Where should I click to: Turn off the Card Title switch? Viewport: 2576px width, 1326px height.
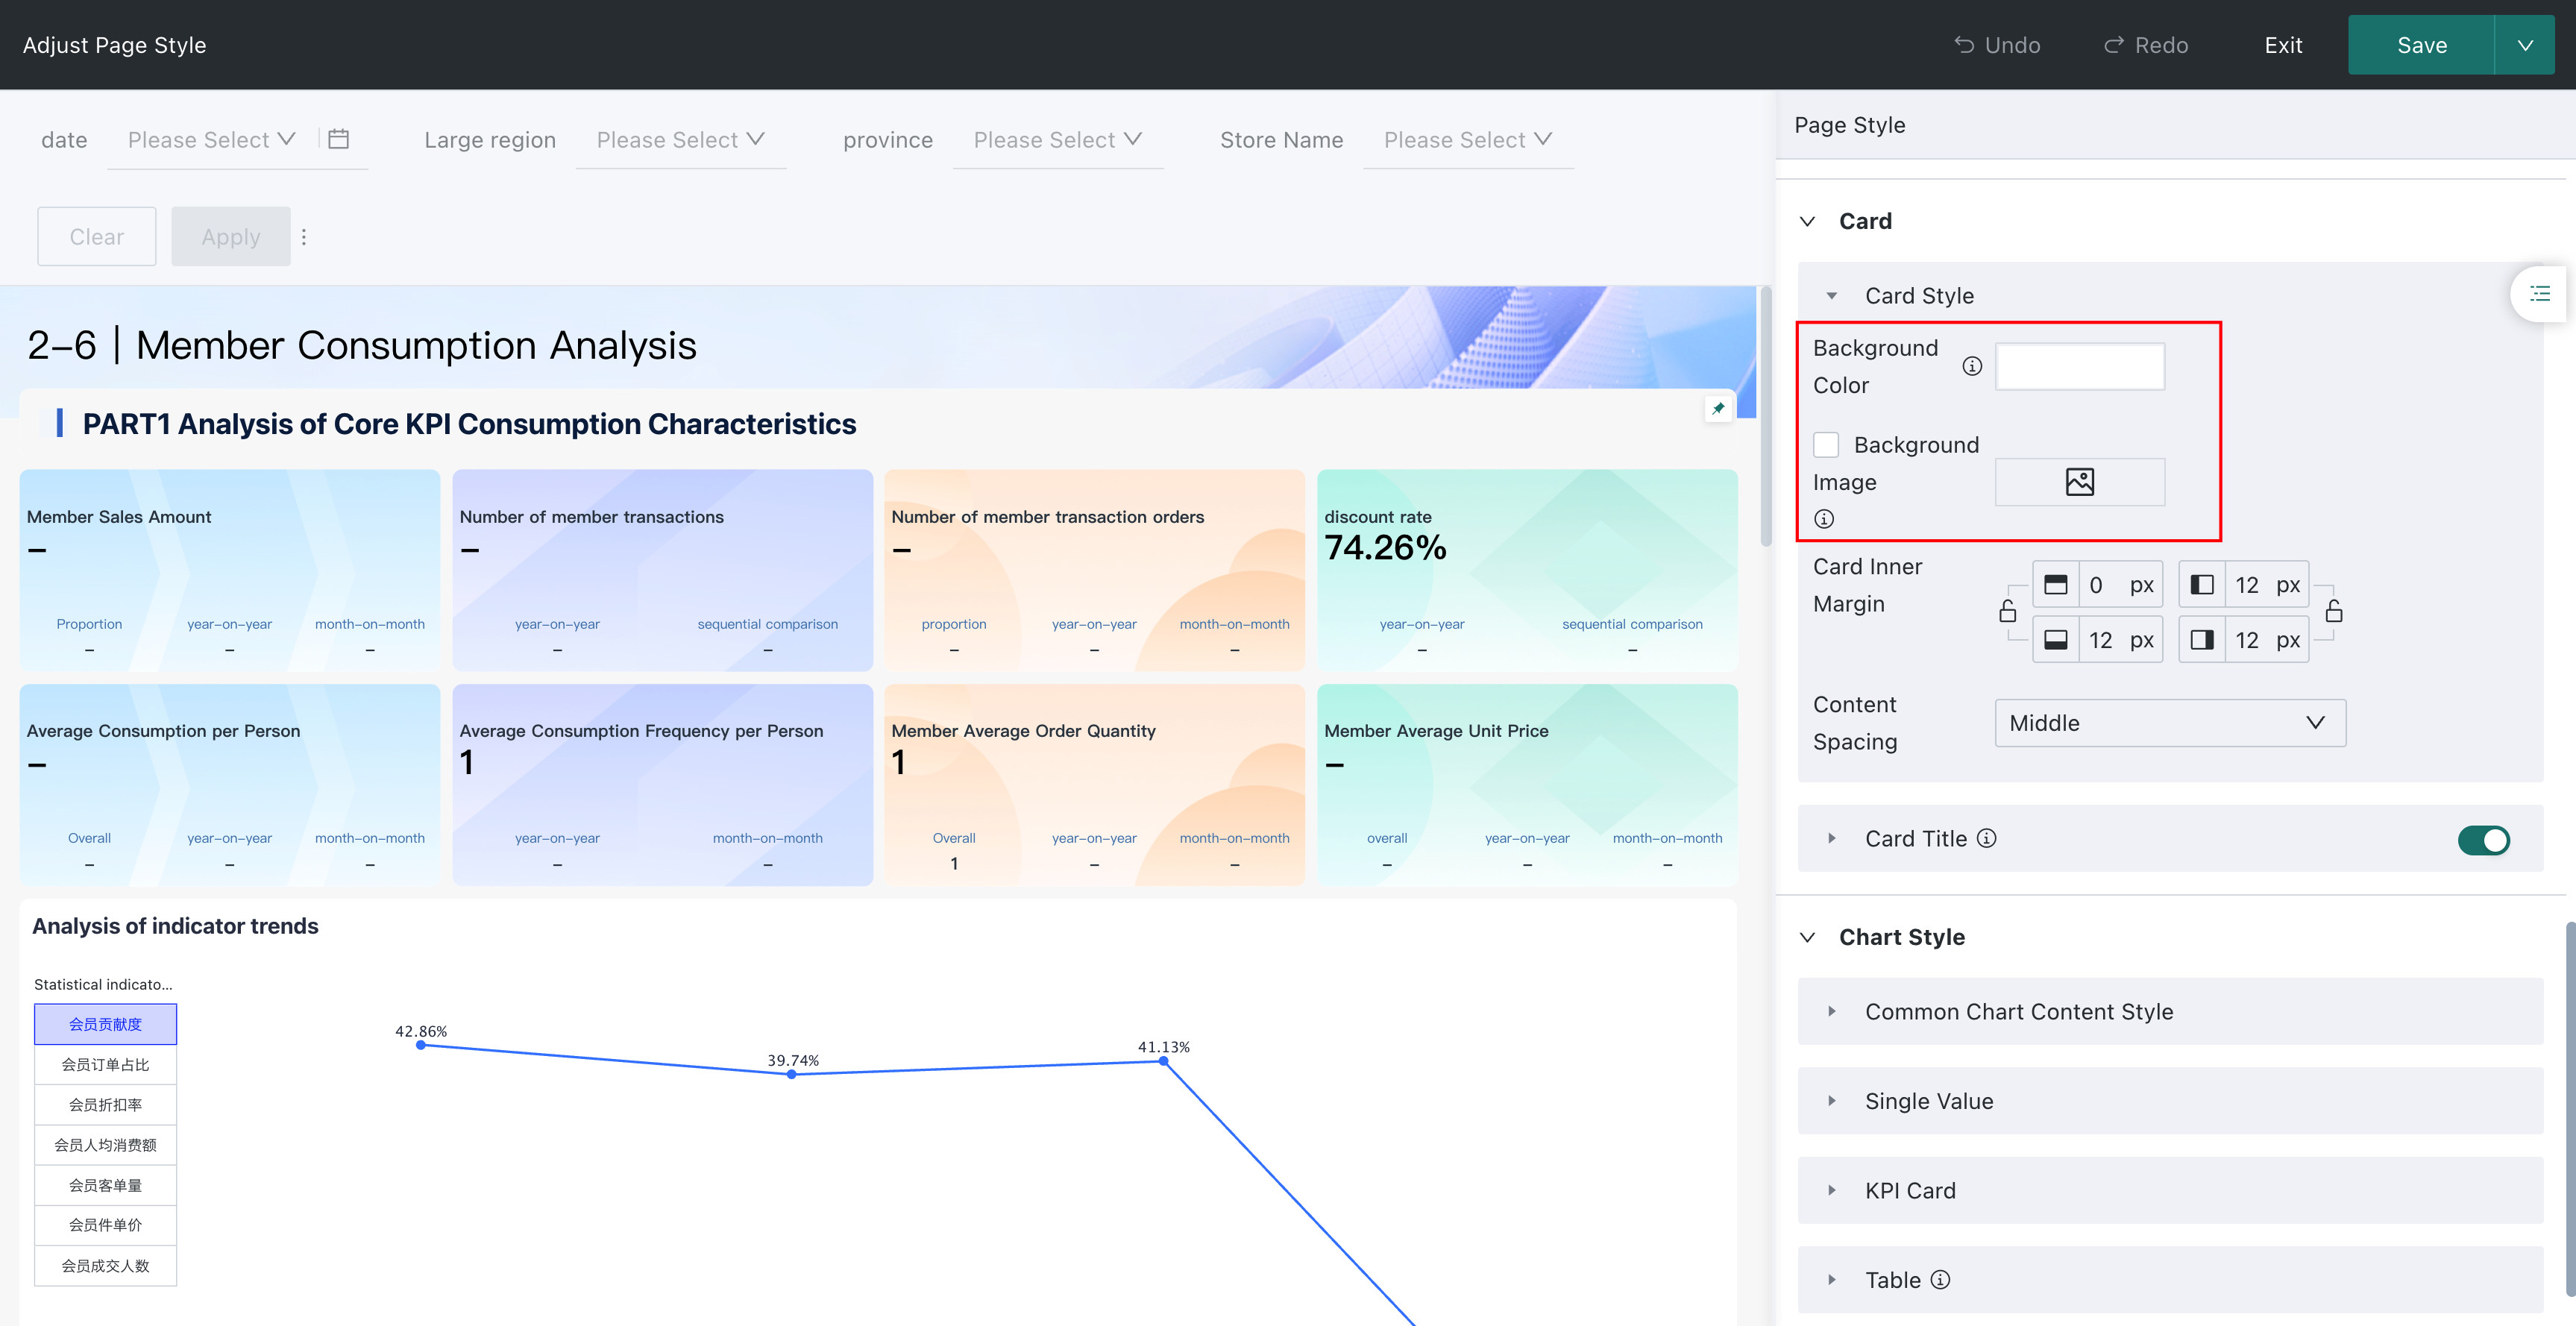pyautogui.click(x=2484, y=840)
